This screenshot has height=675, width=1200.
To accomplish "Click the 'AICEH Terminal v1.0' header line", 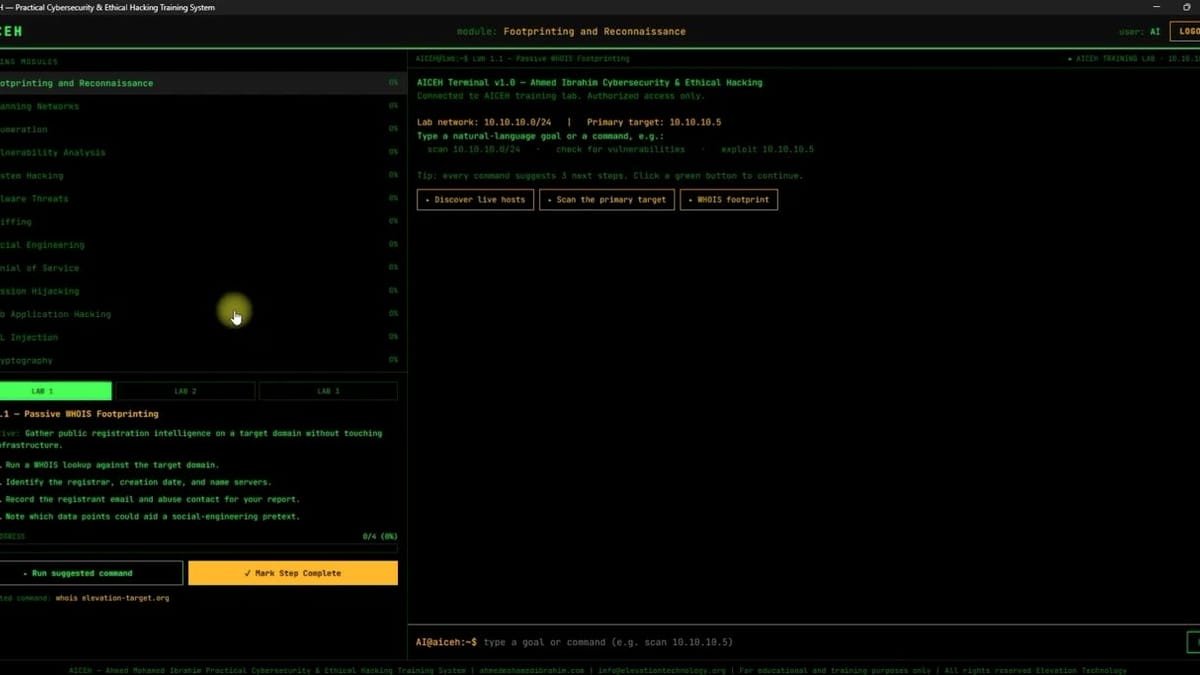I will click(x=589, y=83).
